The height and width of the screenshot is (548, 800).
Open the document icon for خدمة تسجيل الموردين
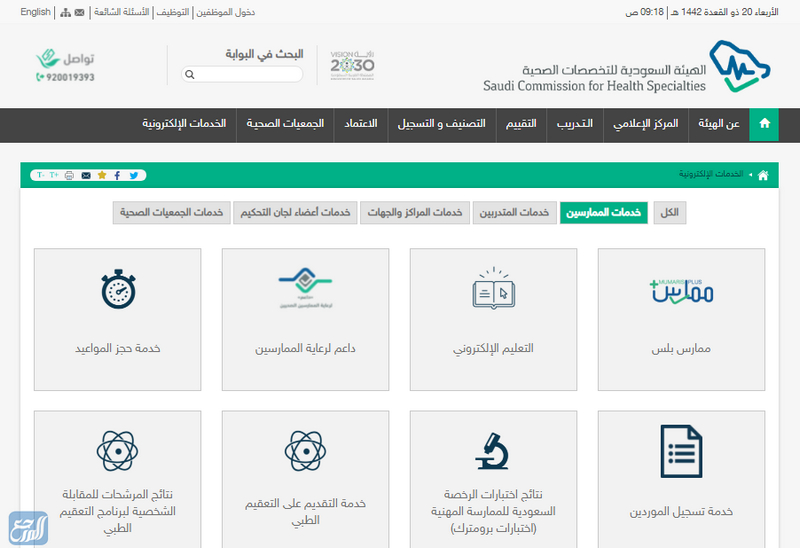coord(681,452)
